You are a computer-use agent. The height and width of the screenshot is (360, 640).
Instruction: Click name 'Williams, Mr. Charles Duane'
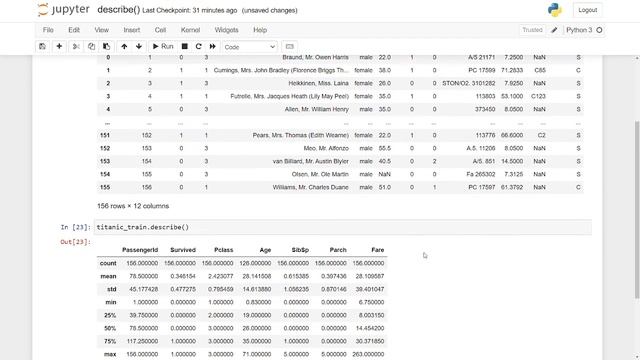pyautogui.click(x=311, y=187)
